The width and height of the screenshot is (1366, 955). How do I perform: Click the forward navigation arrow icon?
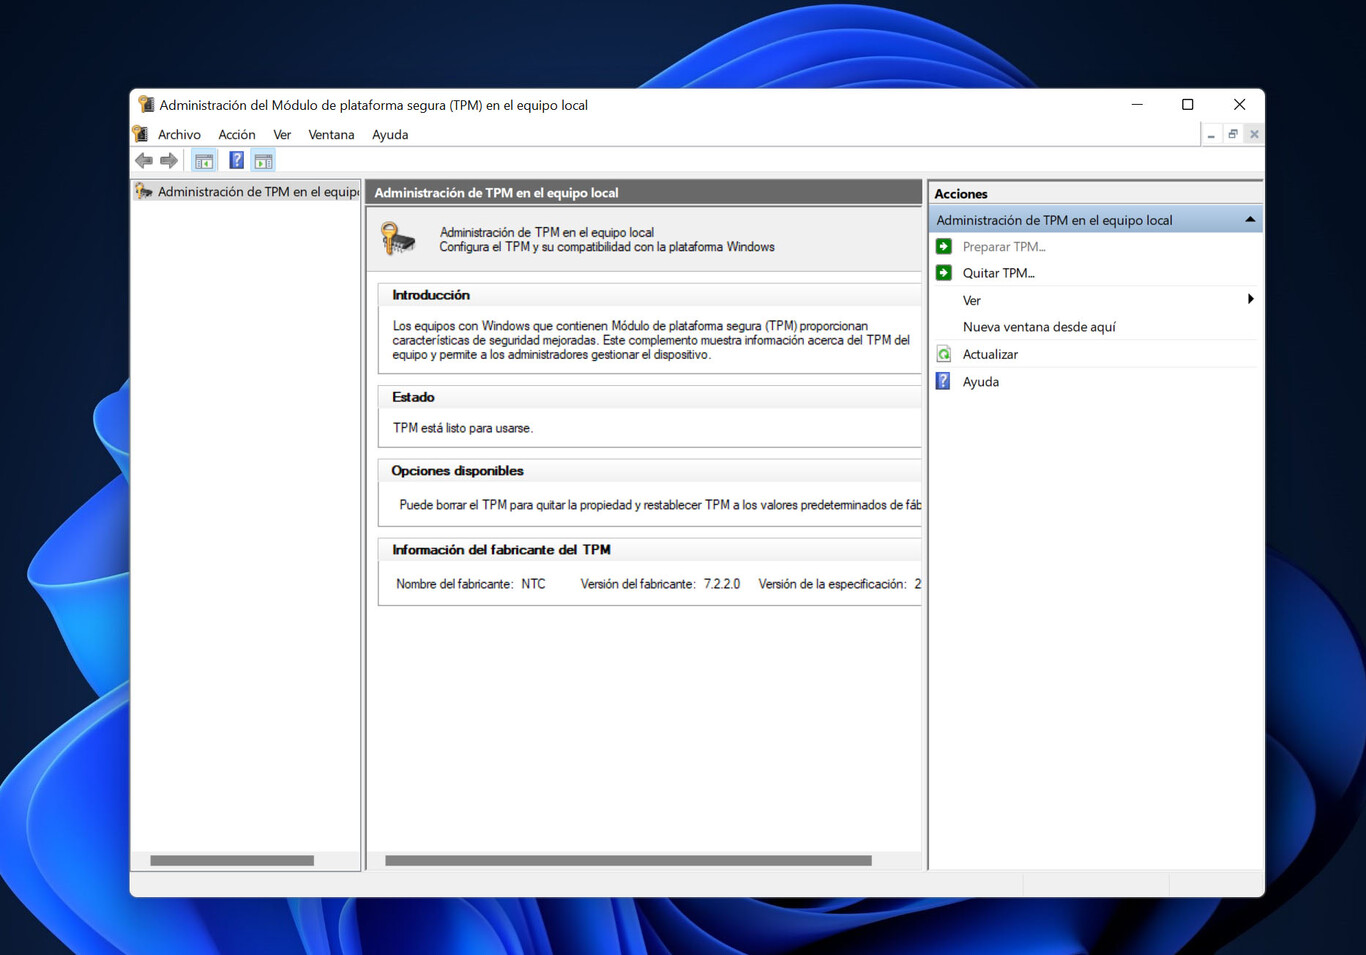169,160
